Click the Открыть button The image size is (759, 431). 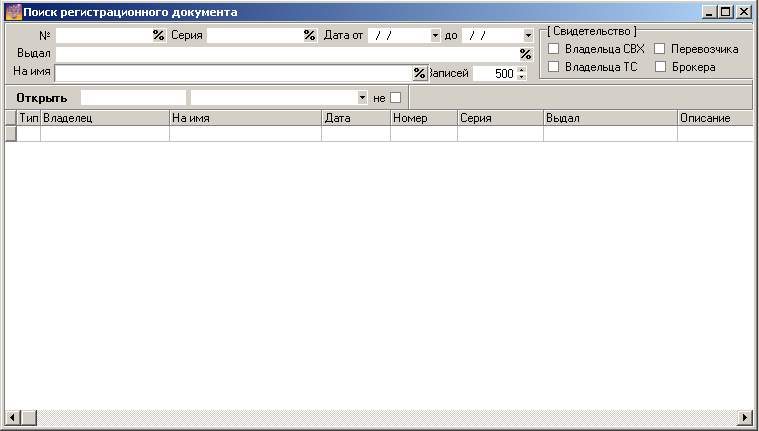42,98
